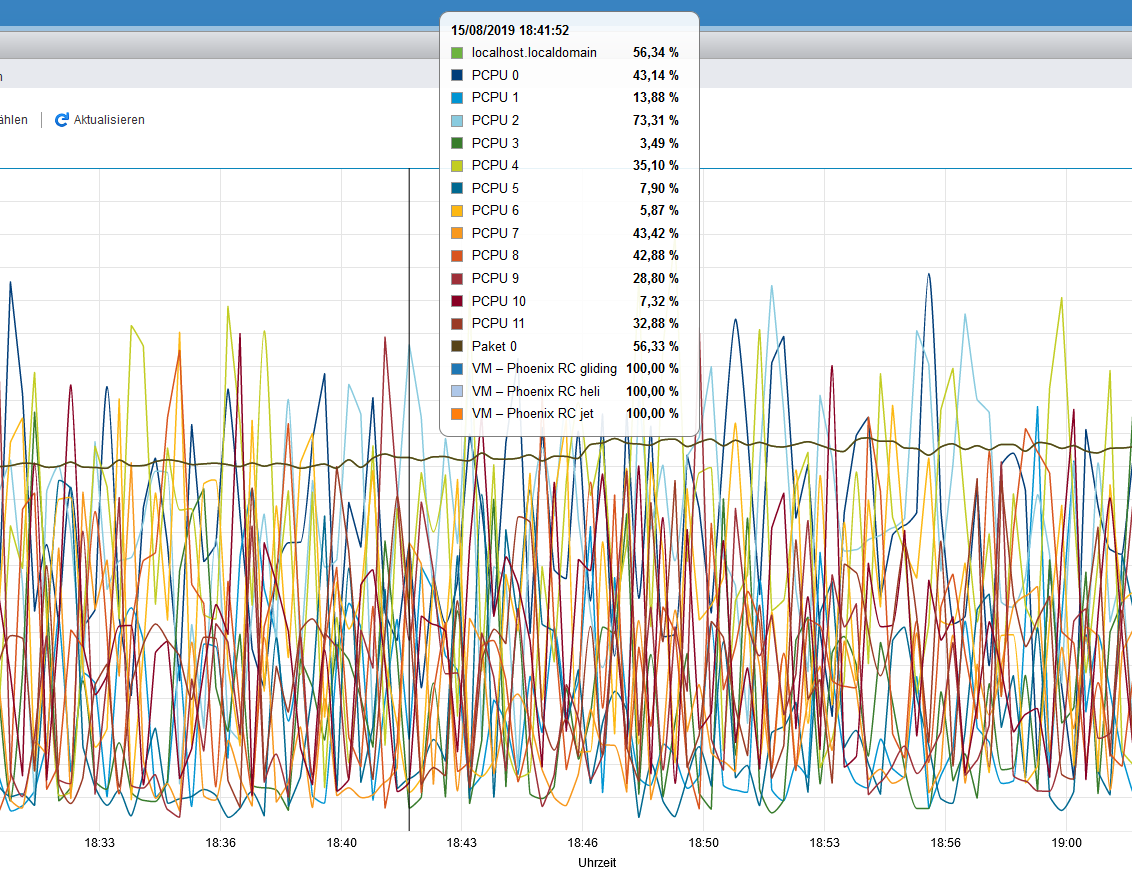This screenshot has height=879, width=1132.
Task: Click the Aktualisieren text label
Action: tap(109, 120)
